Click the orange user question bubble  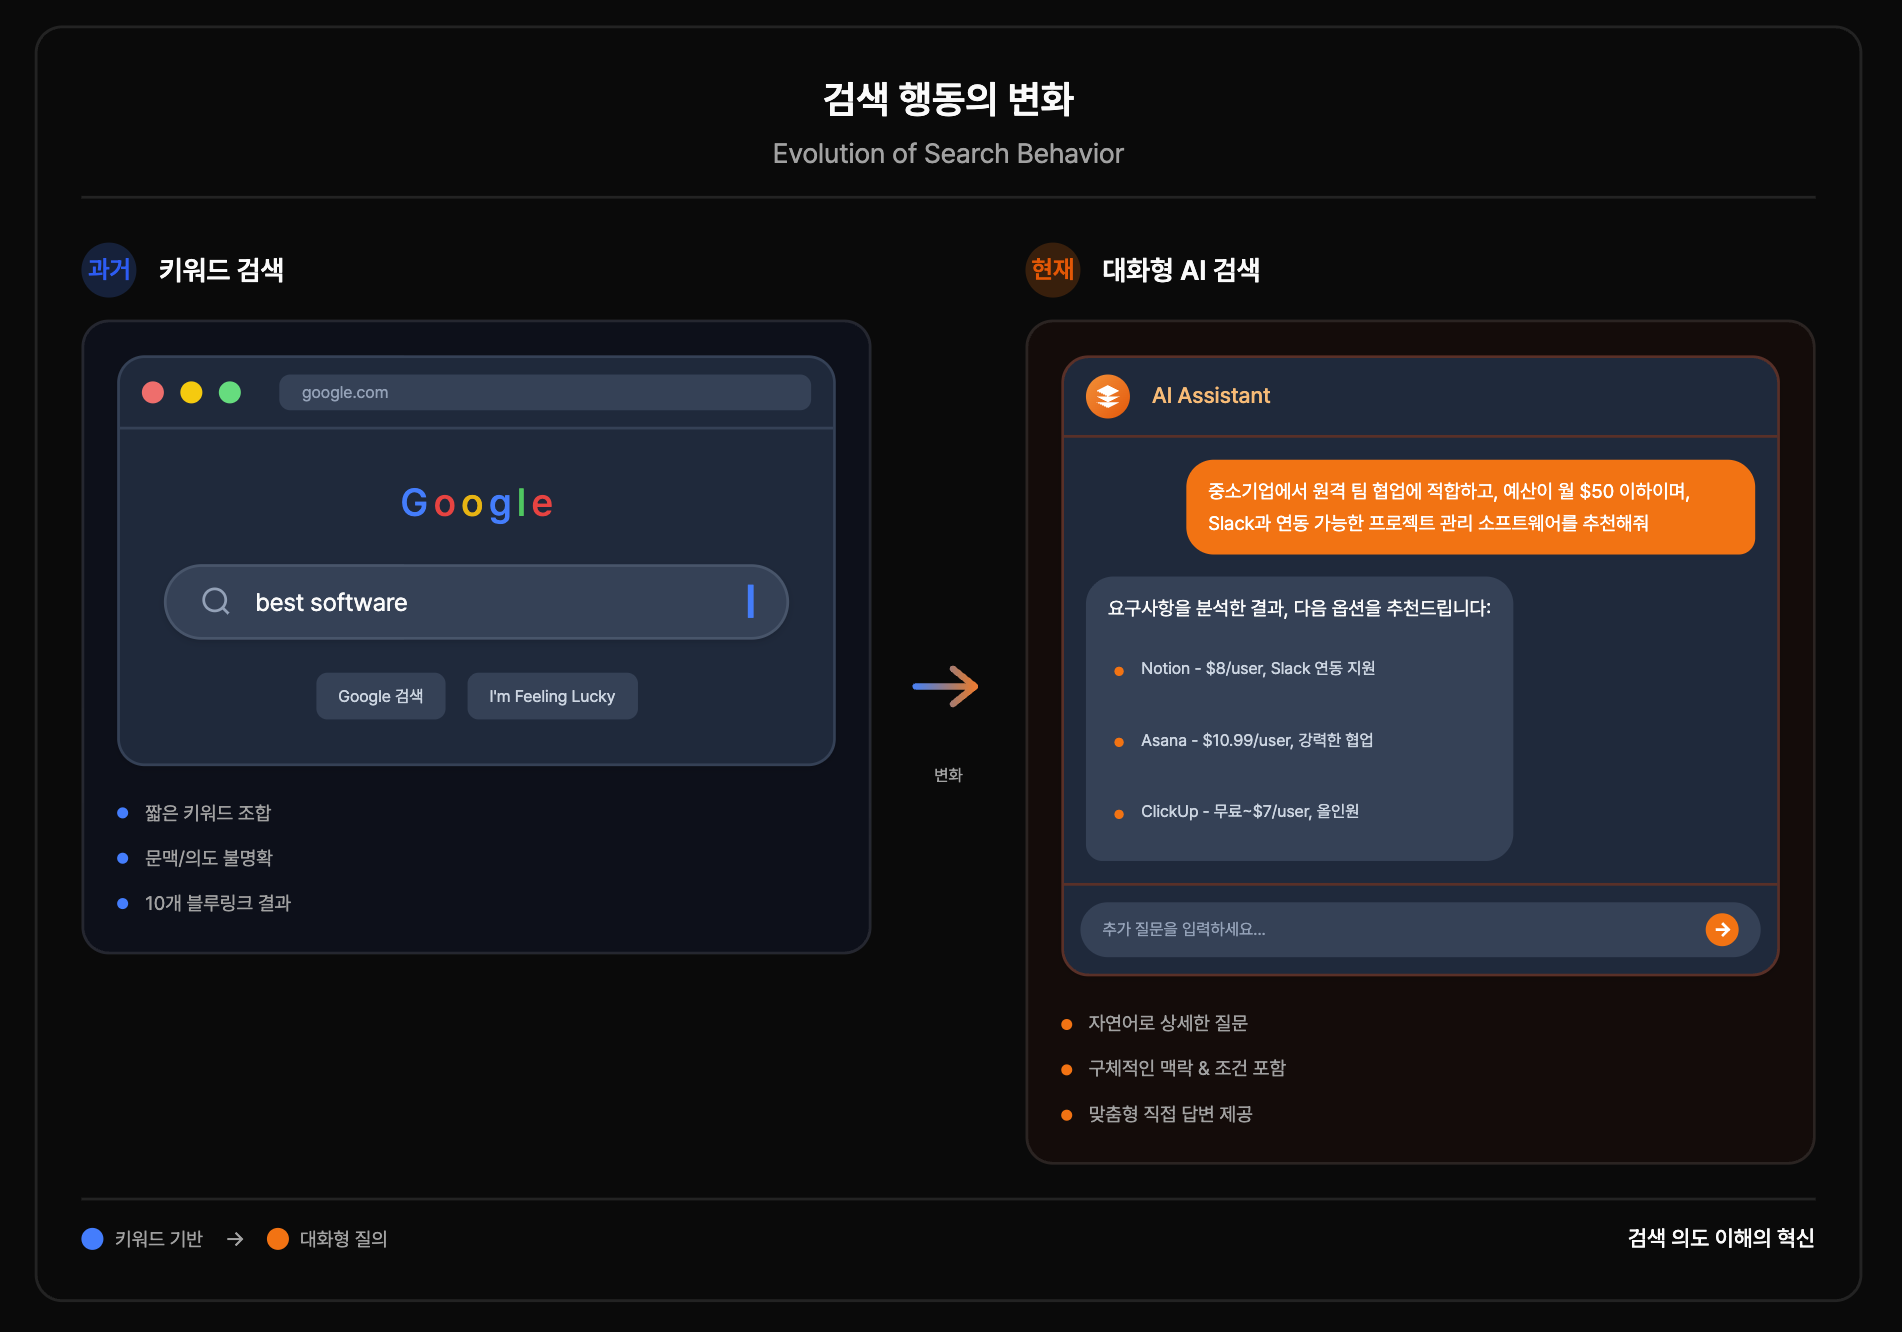pyautogui.click(x=1470, y=507)
